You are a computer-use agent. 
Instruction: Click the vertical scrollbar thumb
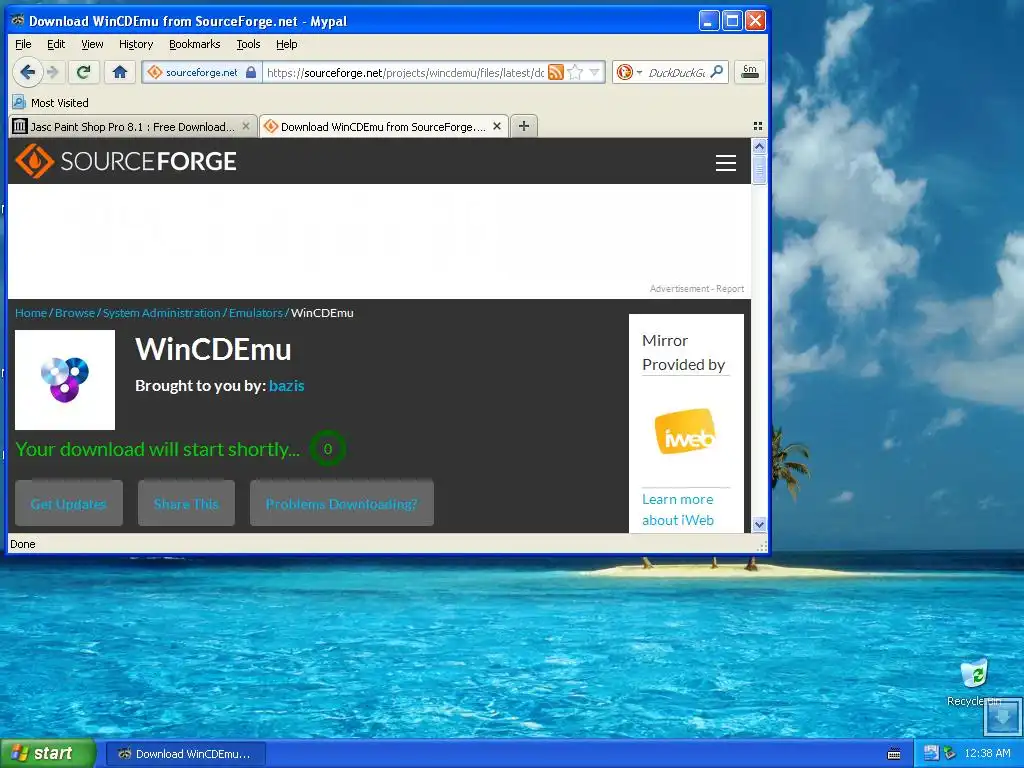click(759, 170)
